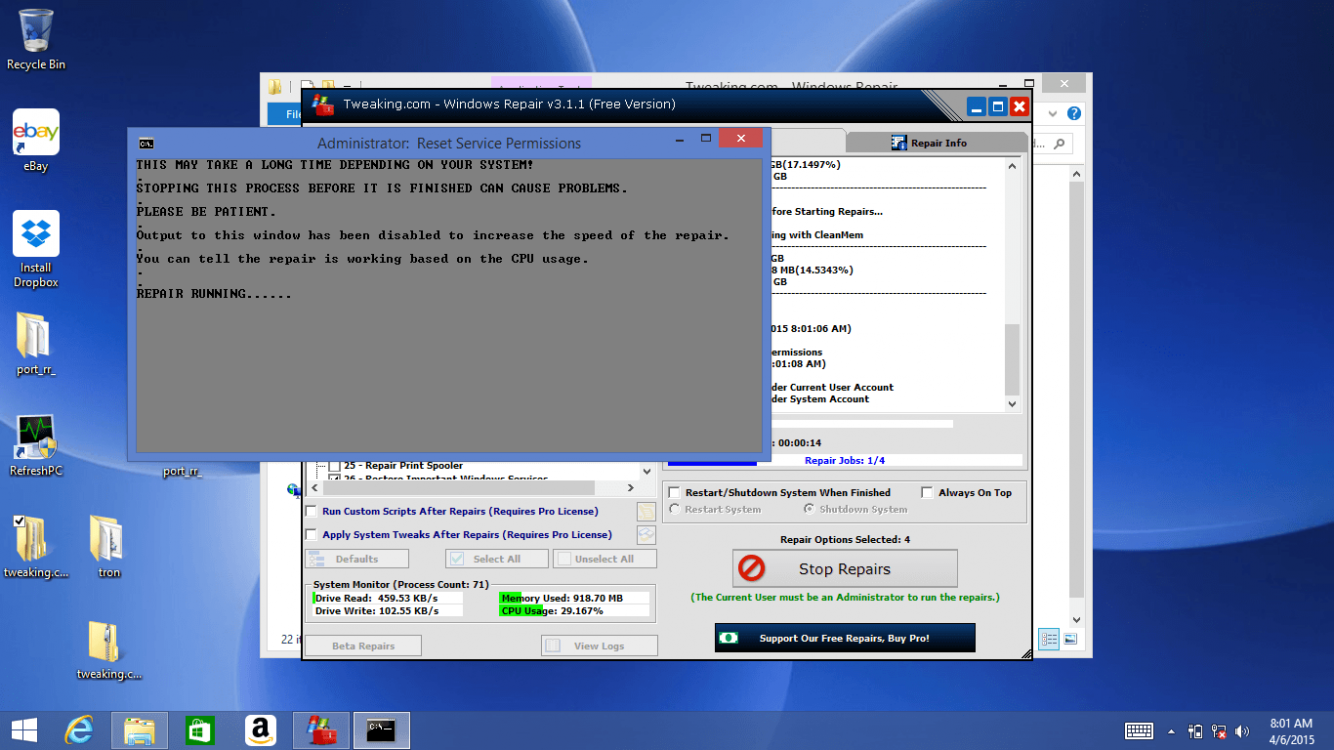Click the Unselect All button
The width and height of the screenshot is (1334, 750).
[x=604, y=559]
